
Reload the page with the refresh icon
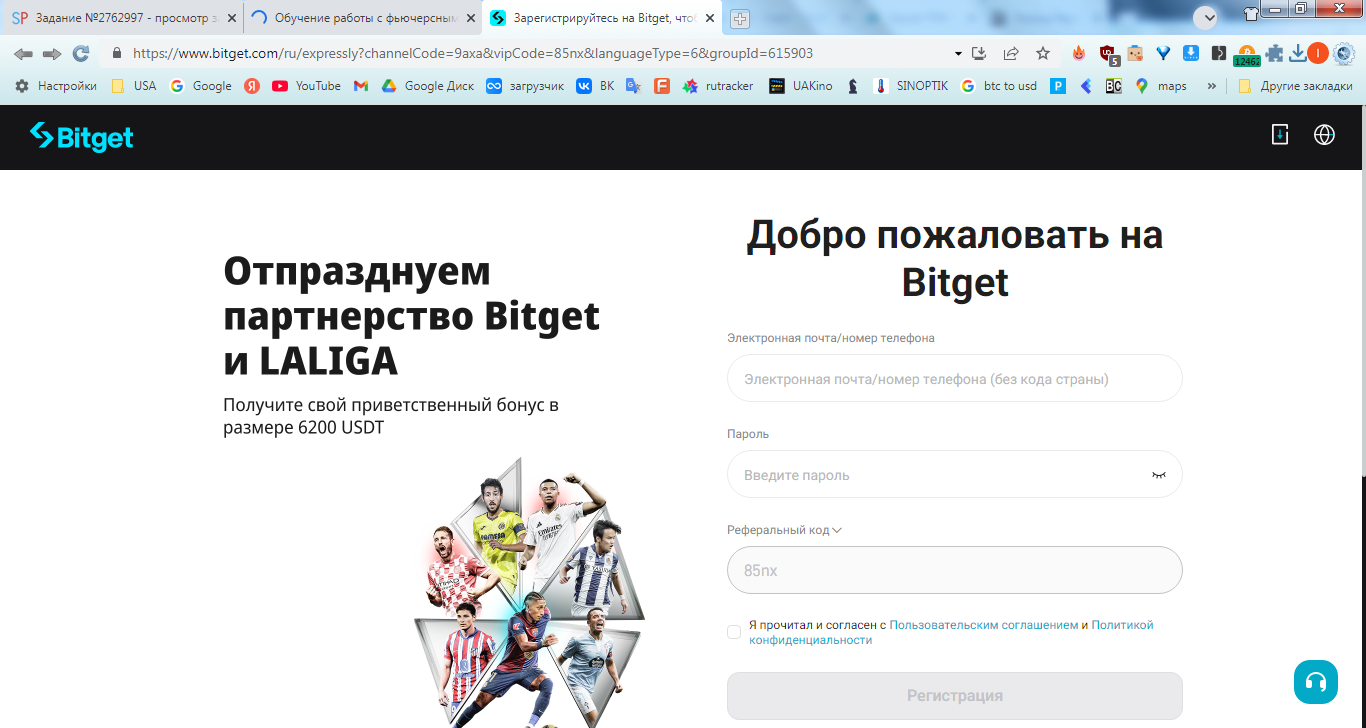tap(81, 54)
